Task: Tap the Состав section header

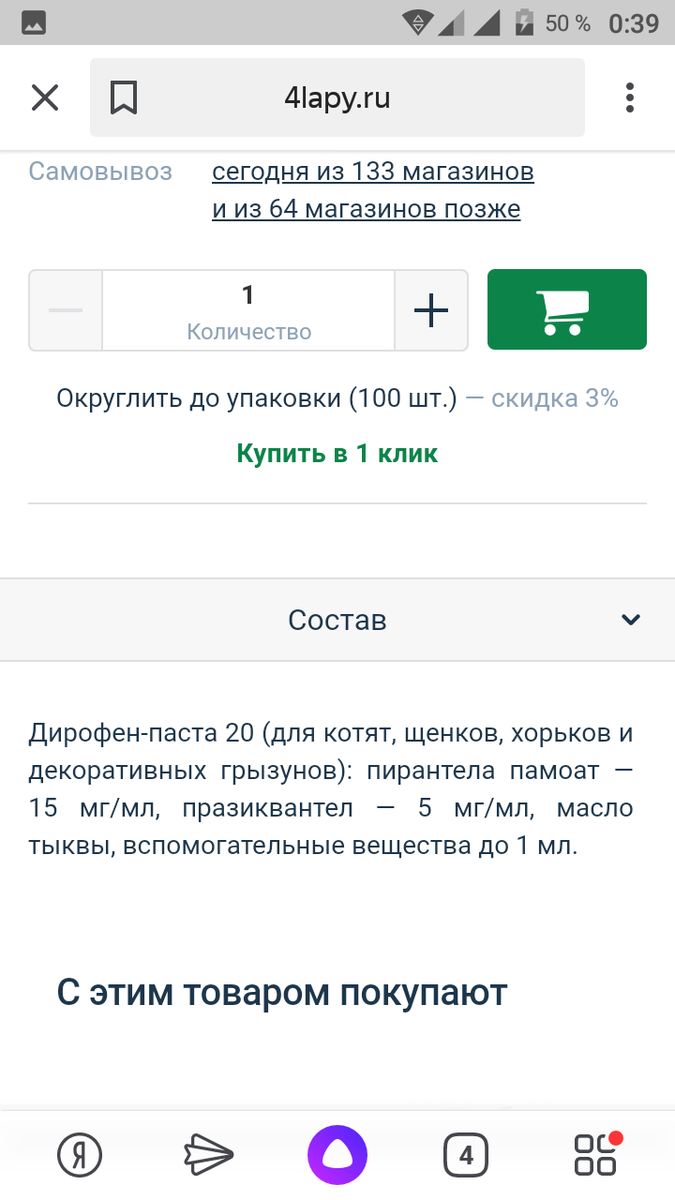Action: [337, 620]
